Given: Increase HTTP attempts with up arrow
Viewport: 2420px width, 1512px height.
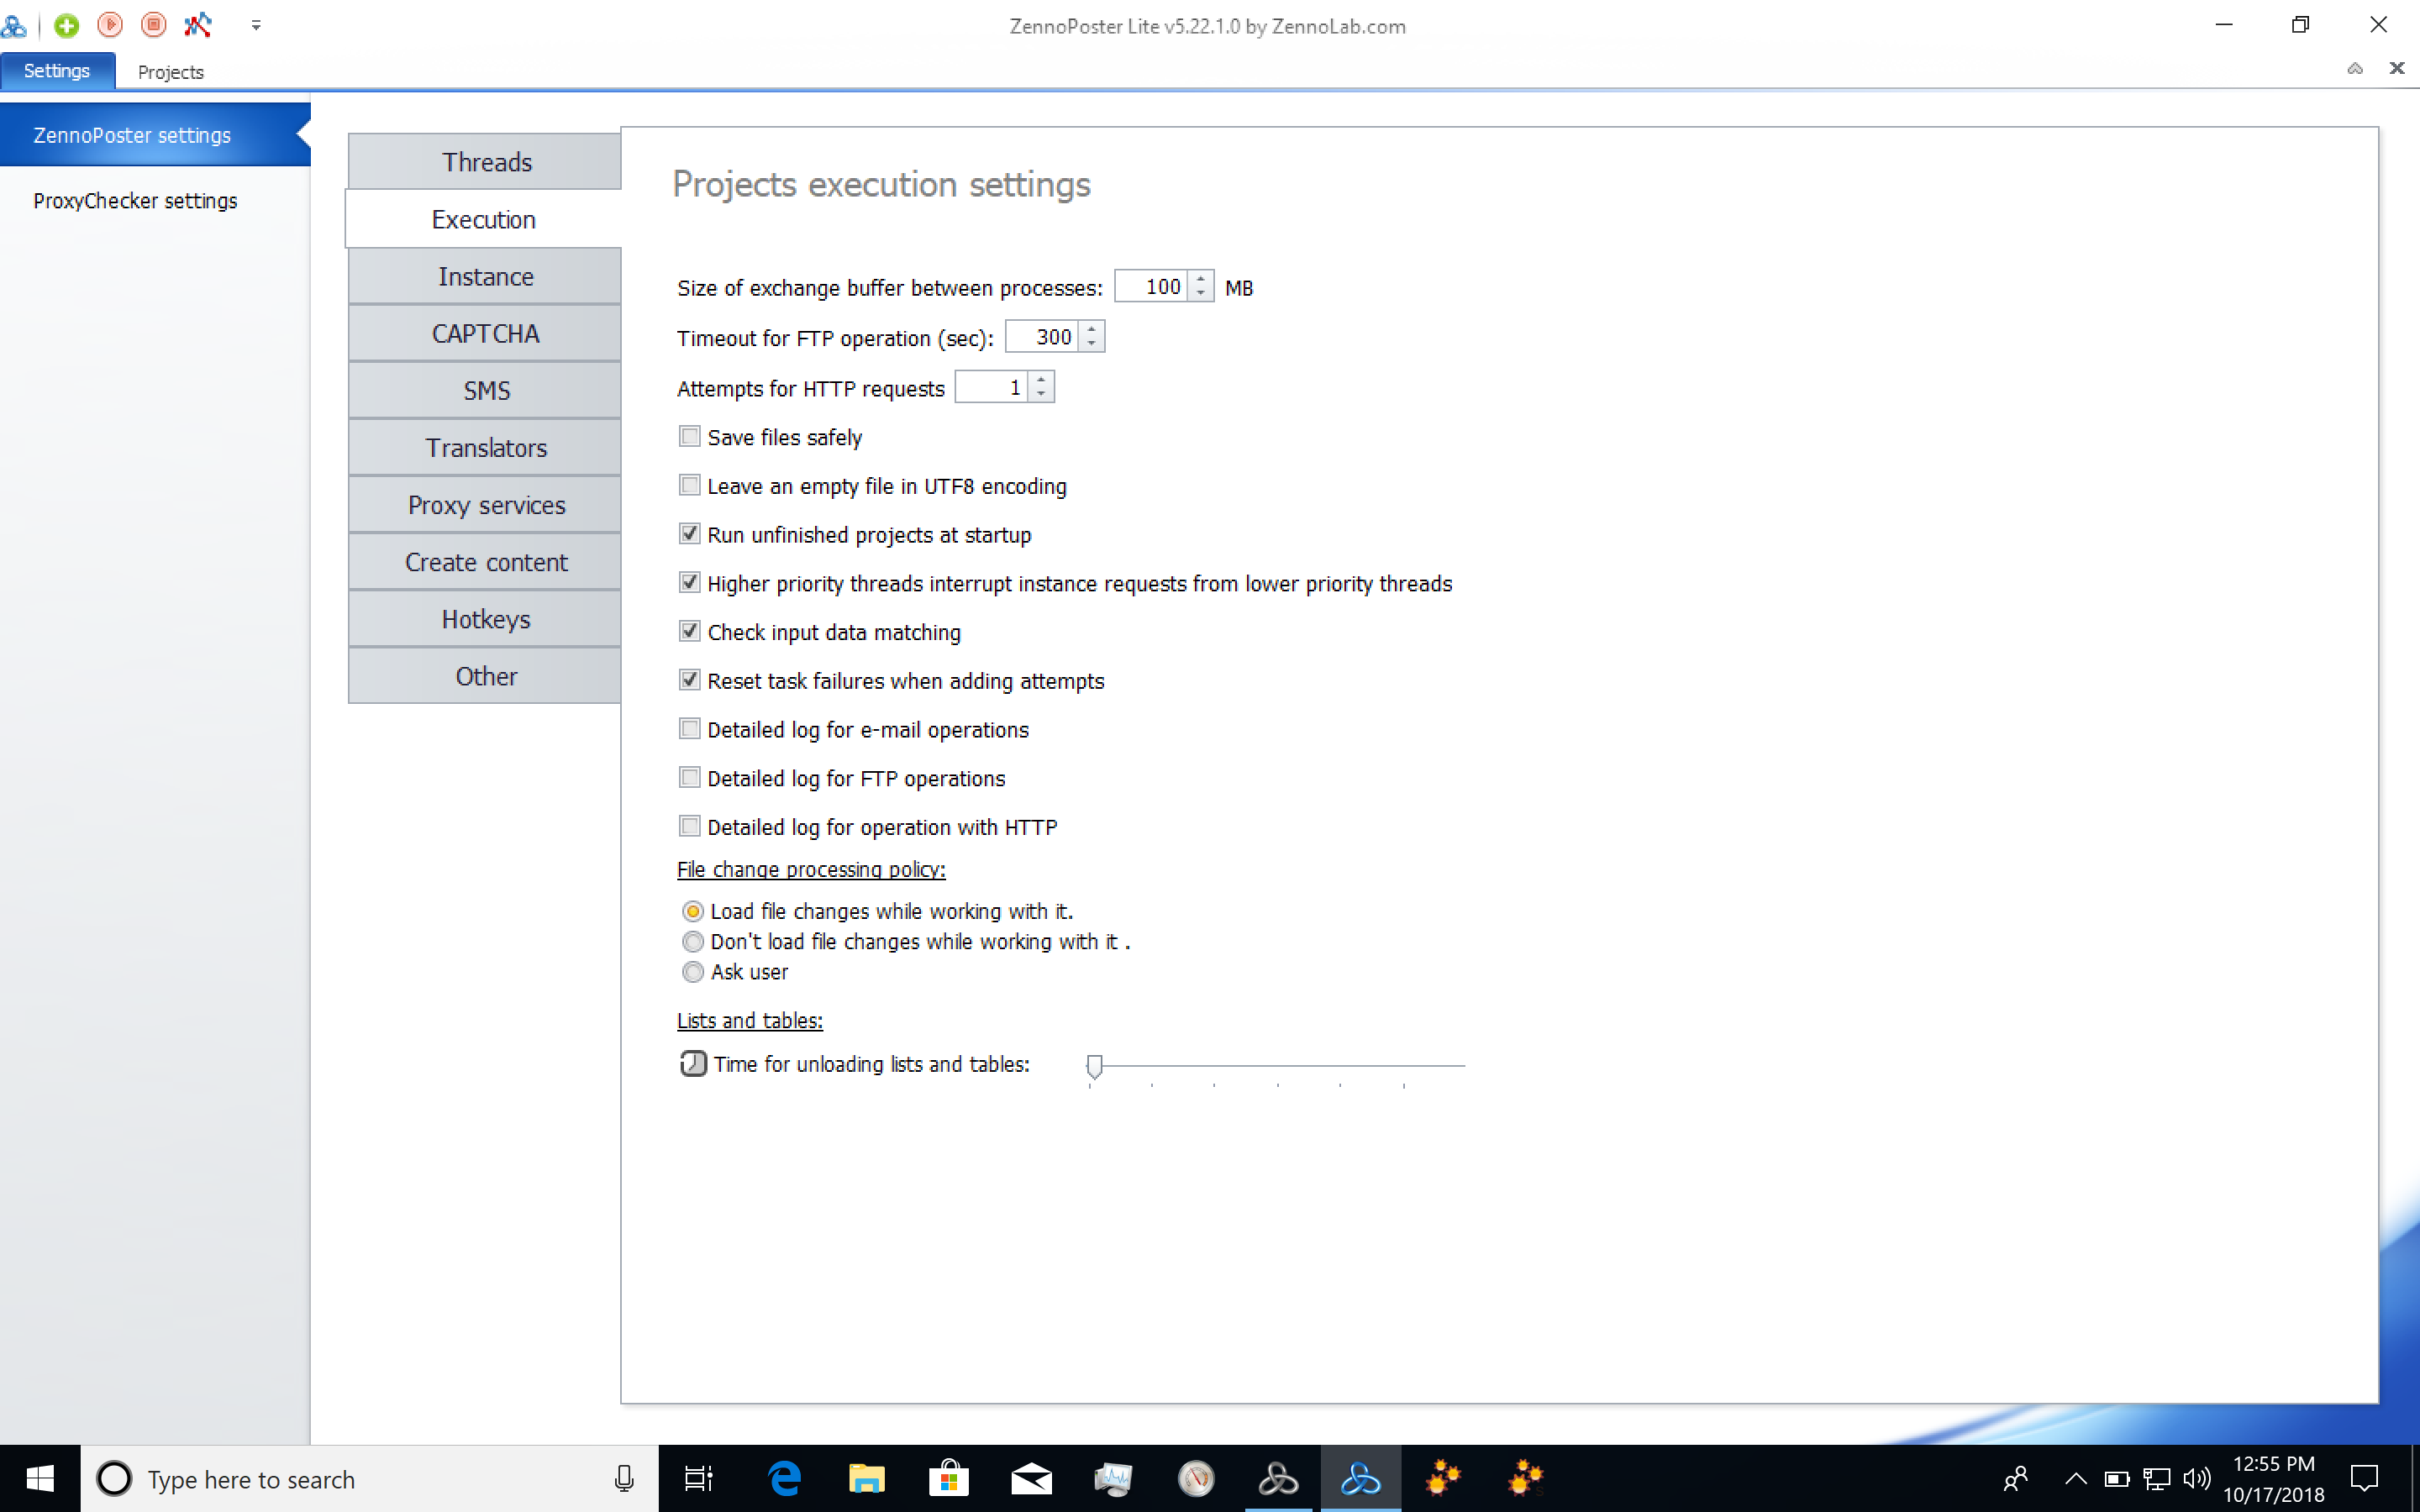Looking at the screenshot, I should tap(1041, 379).
